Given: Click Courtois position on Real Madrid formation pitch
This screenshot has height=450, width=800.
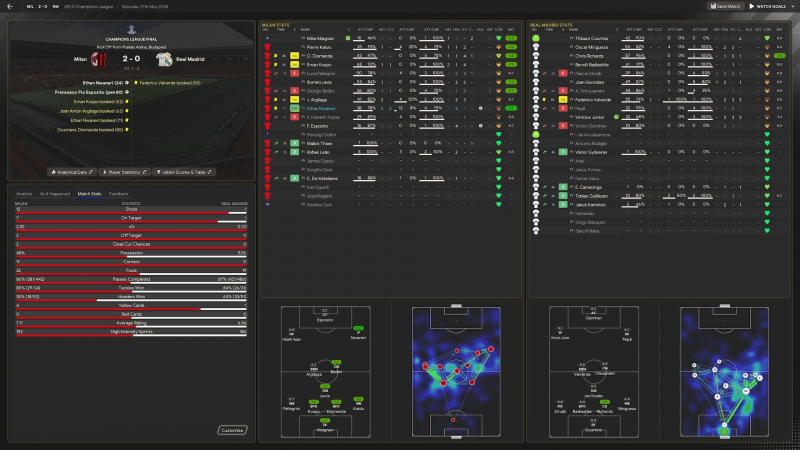Looking at the screenshot, I should coord(593,424).
